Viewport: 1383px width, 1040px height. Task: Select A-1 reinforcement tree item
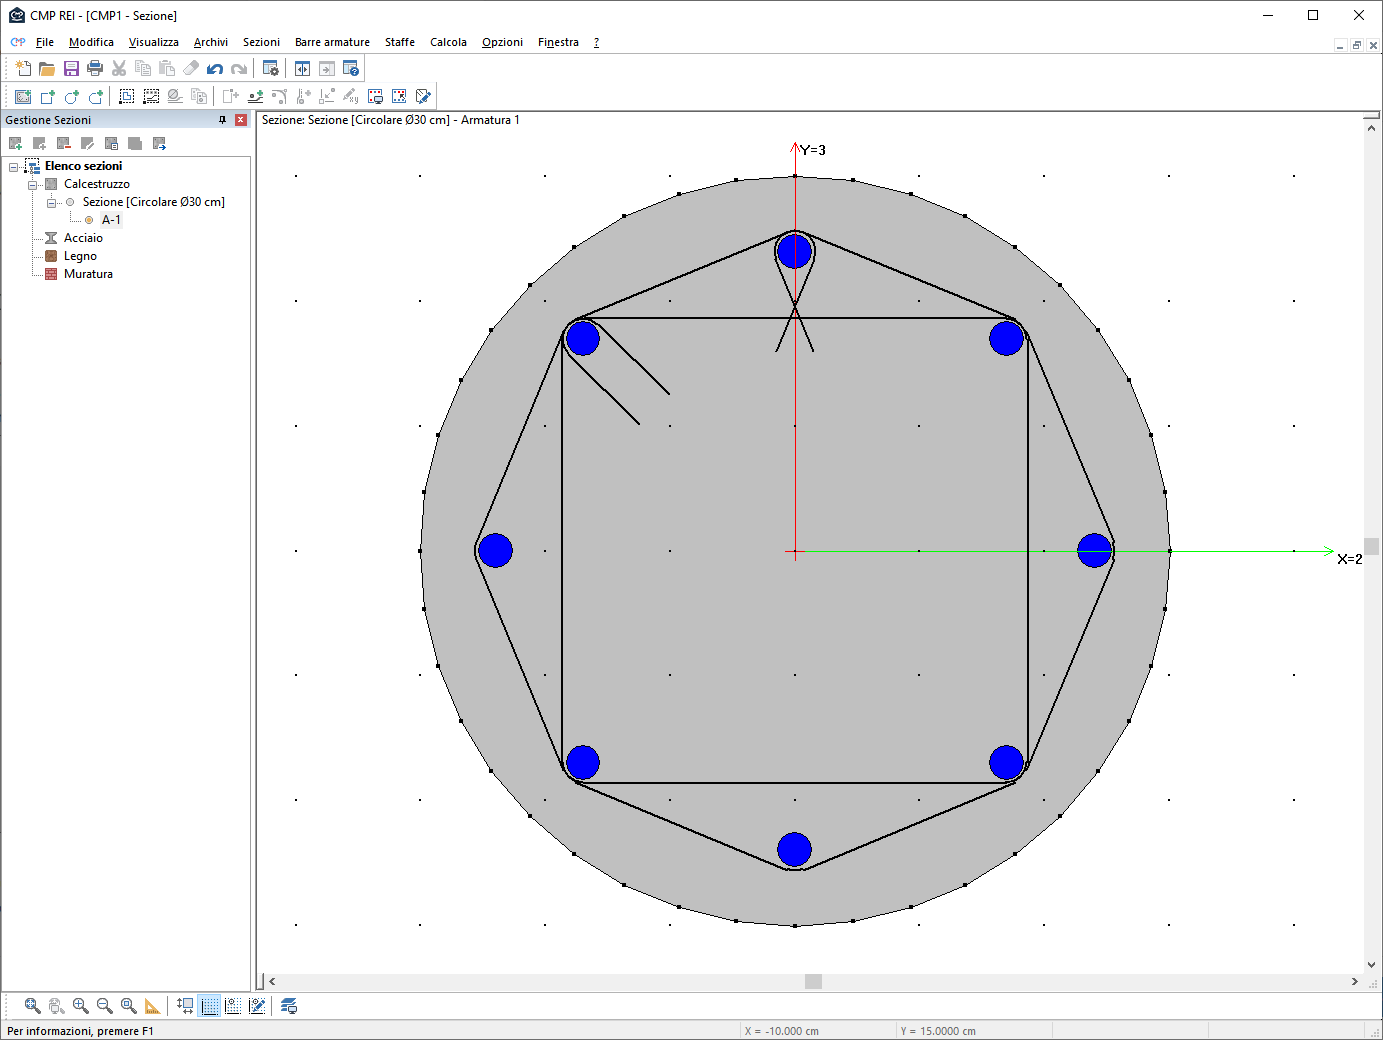click(111, 220)
